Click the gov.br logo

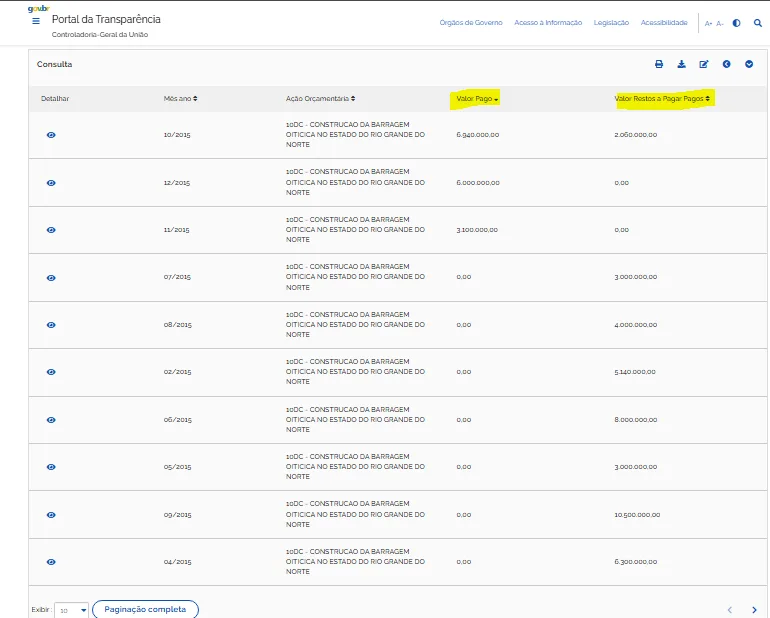[39, 8]
